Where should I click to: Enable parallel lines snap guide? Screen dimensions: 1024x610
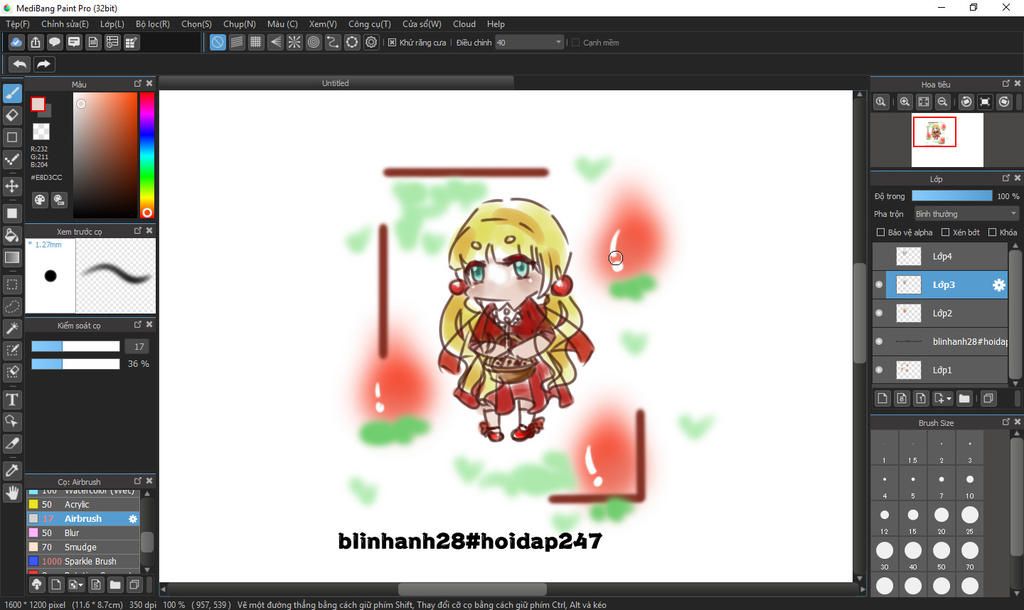click(x=237, y=42)
